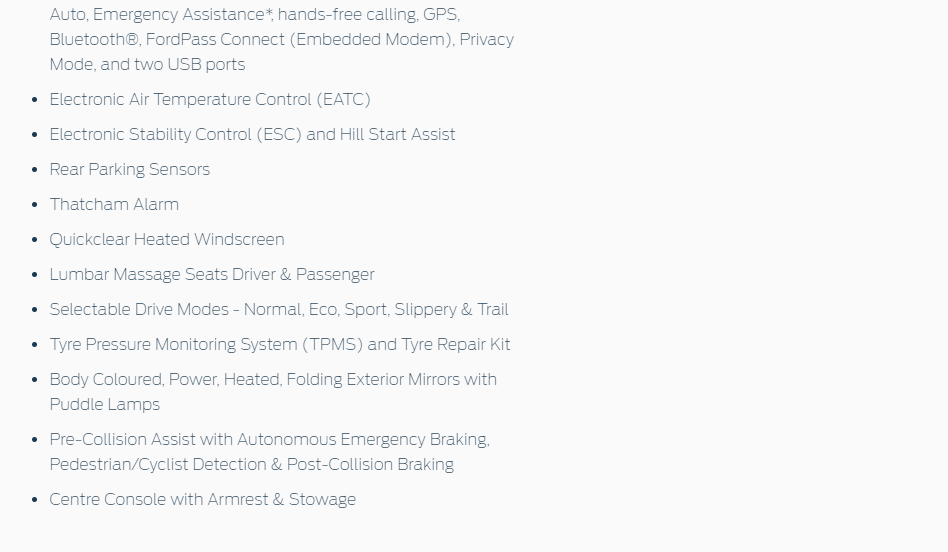Click the bullet beside Centre Console item

35,499
